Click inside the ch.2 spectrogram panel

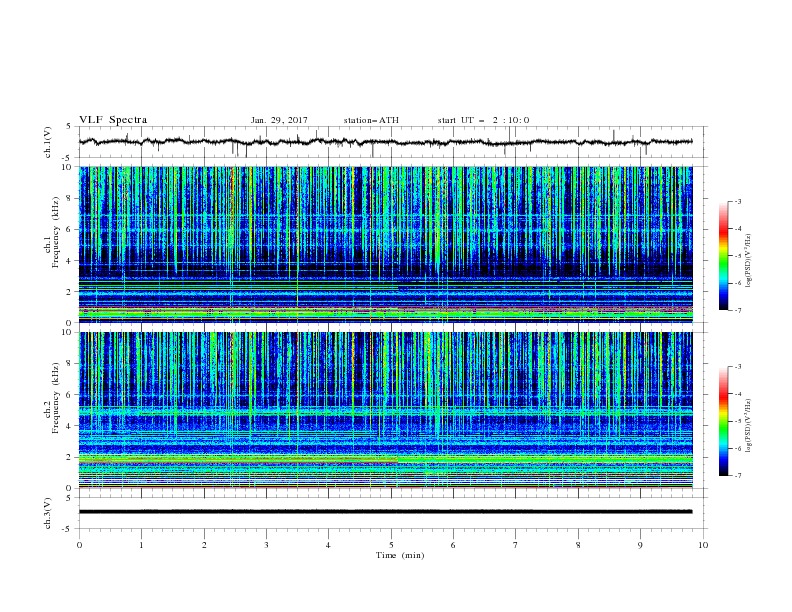pos(385,410)
